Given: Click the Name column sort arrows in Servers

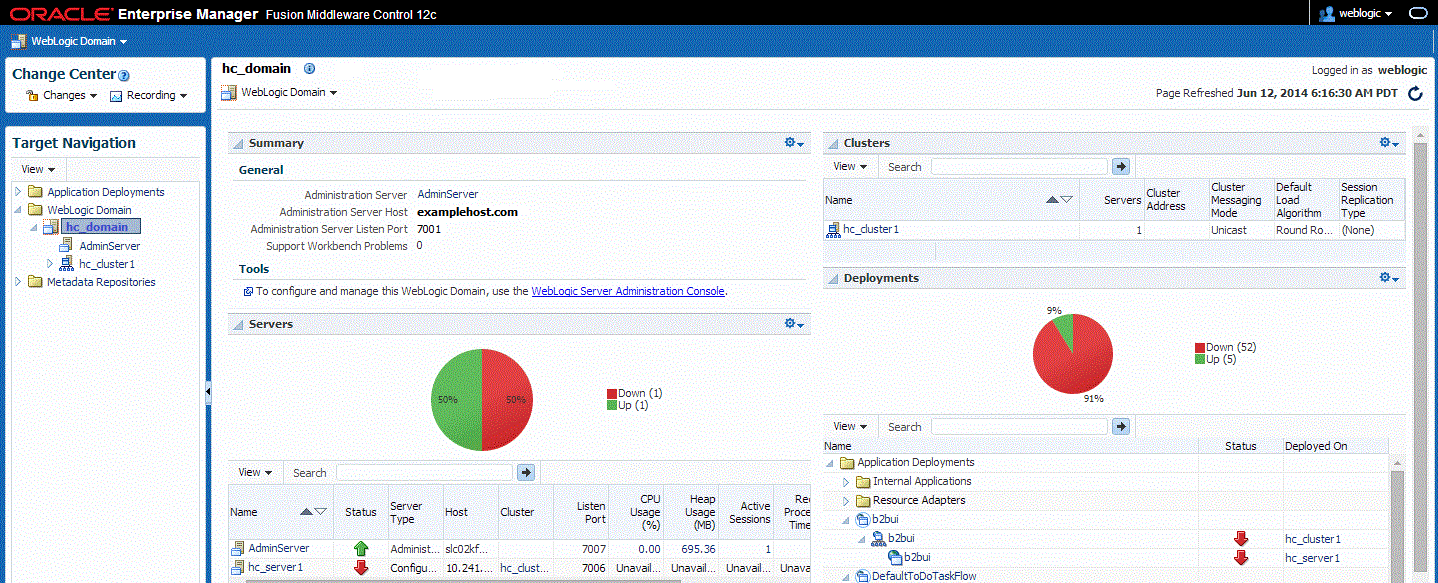Looking at the screenshot, I should 313,511.
